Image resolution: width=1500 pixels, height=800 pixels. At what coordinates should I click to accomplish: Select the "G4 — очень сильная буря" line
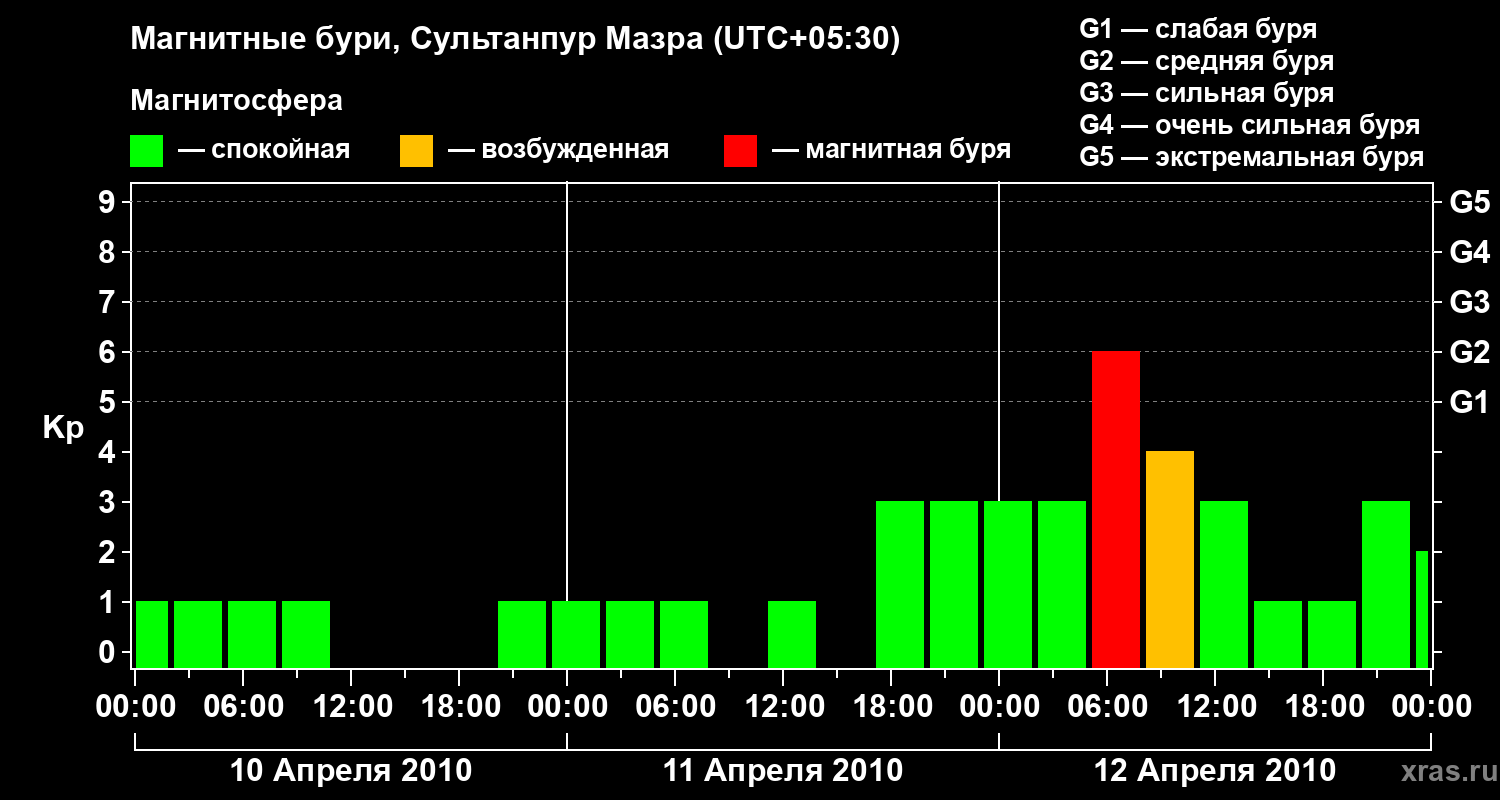pyautogui.click(x=1249, y=125)
